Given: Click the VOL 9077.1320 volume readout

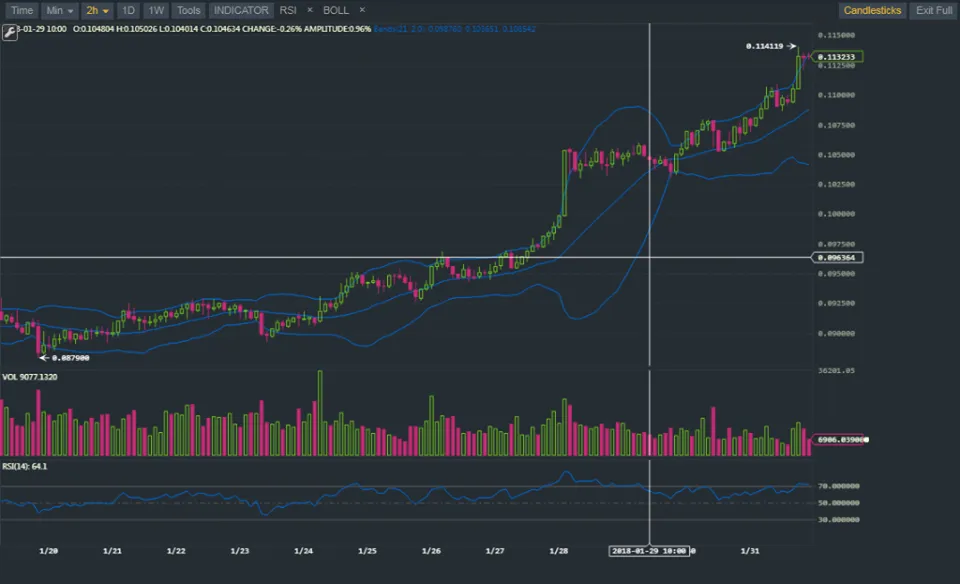Looking at the screenshot, I should click(x=29, y=377).
